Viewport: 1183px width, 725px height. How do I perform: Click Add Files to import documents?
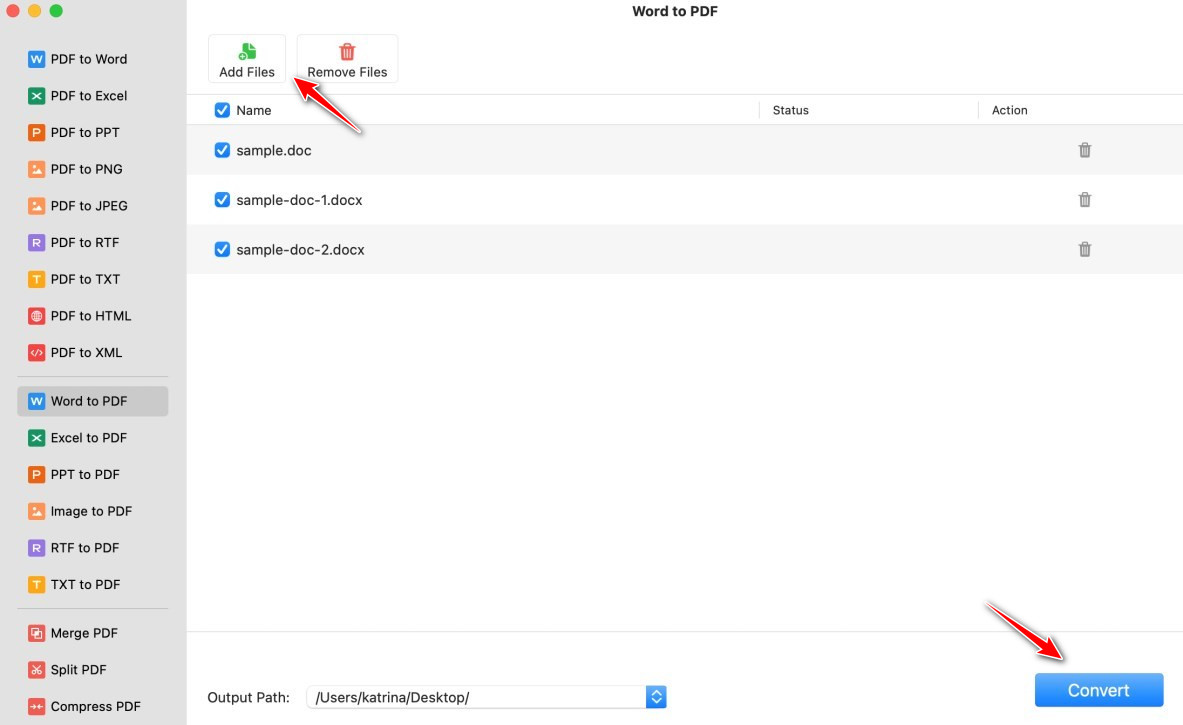(247, 58)
